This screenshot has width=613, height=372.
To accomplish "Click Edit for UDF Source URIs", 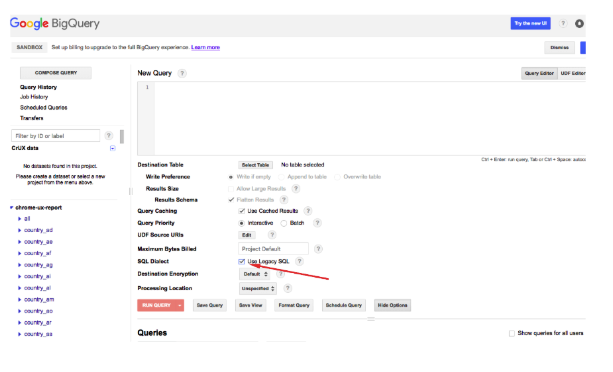I will (x=247, y=235).
